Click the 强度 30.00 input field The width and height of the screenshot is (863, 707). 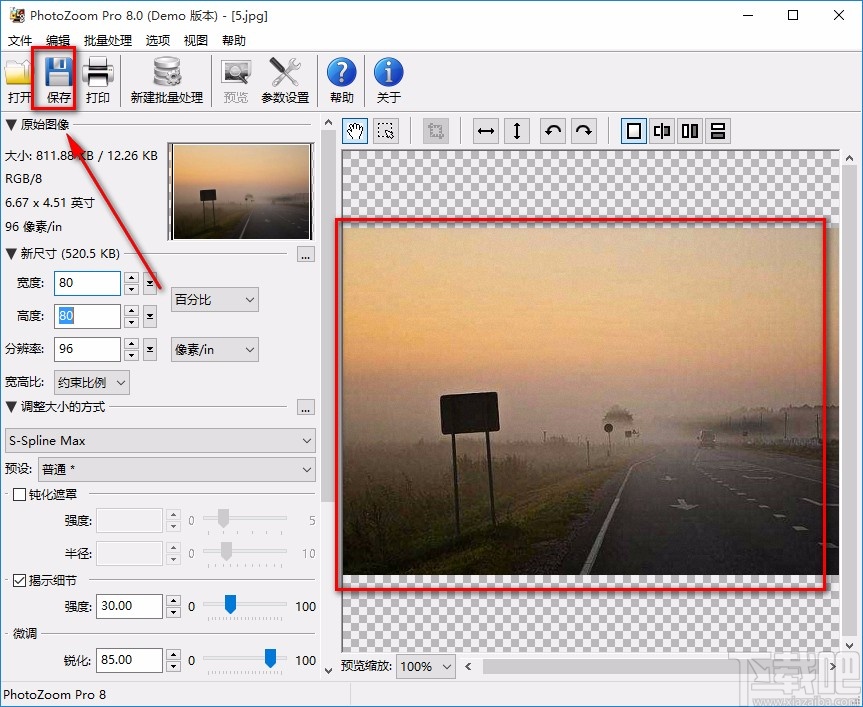click(x=129, y=606)
